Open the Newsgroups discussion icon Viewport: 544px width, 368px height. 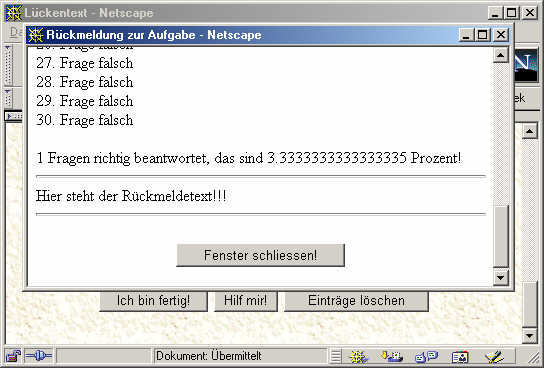[x=426, y=356]
